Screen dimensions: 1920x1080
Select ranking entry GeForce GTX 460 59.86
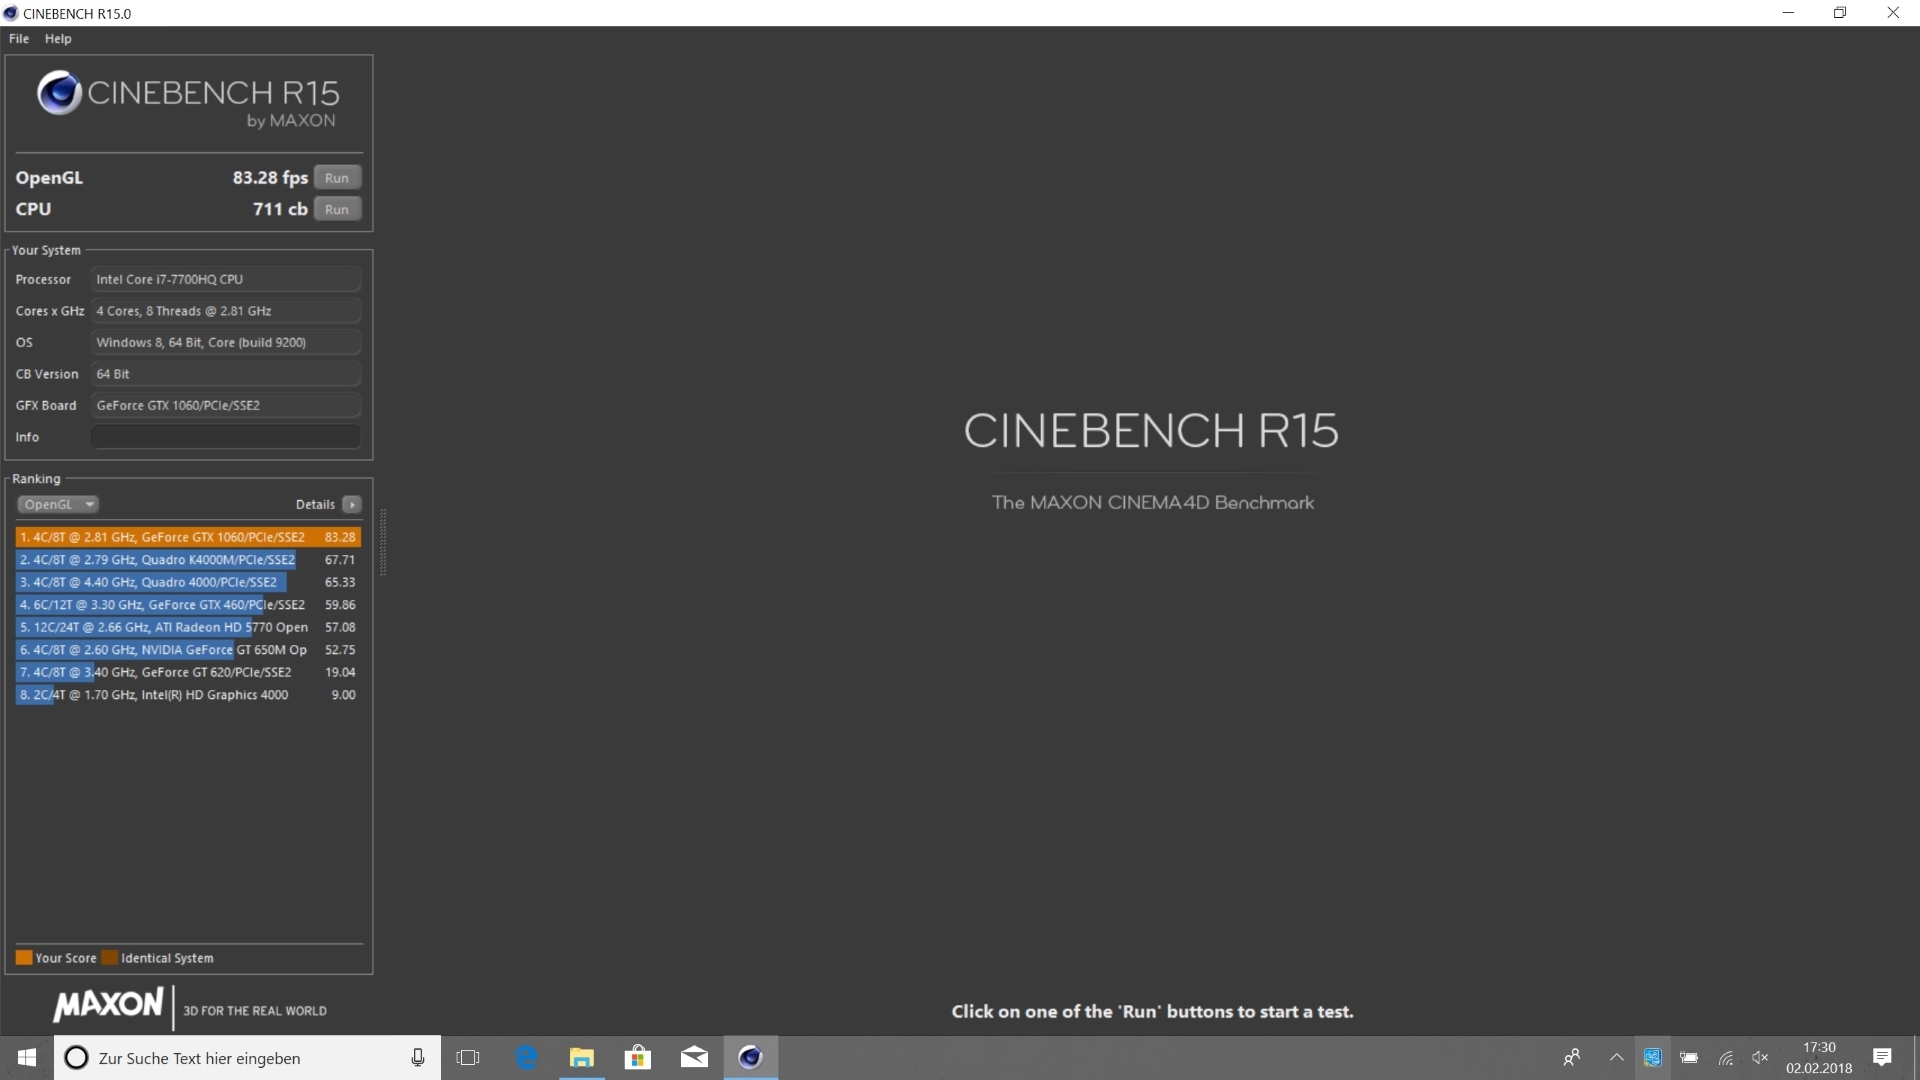[x=188, y=605]
